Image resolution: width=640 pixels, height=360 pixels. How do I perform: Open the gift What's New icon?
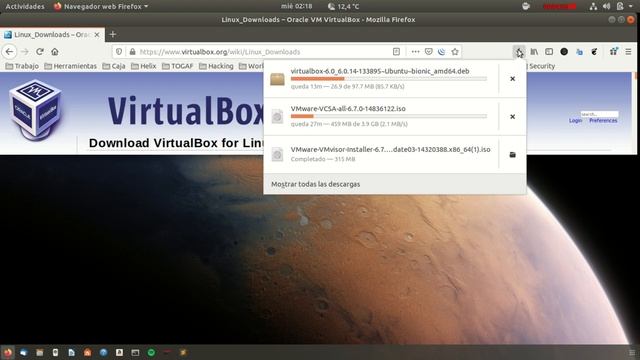pos(613,51)
